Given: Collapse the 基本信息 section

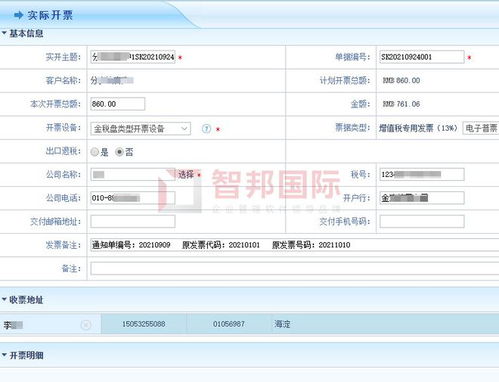Looking at the screenshot, I should 4,33.
